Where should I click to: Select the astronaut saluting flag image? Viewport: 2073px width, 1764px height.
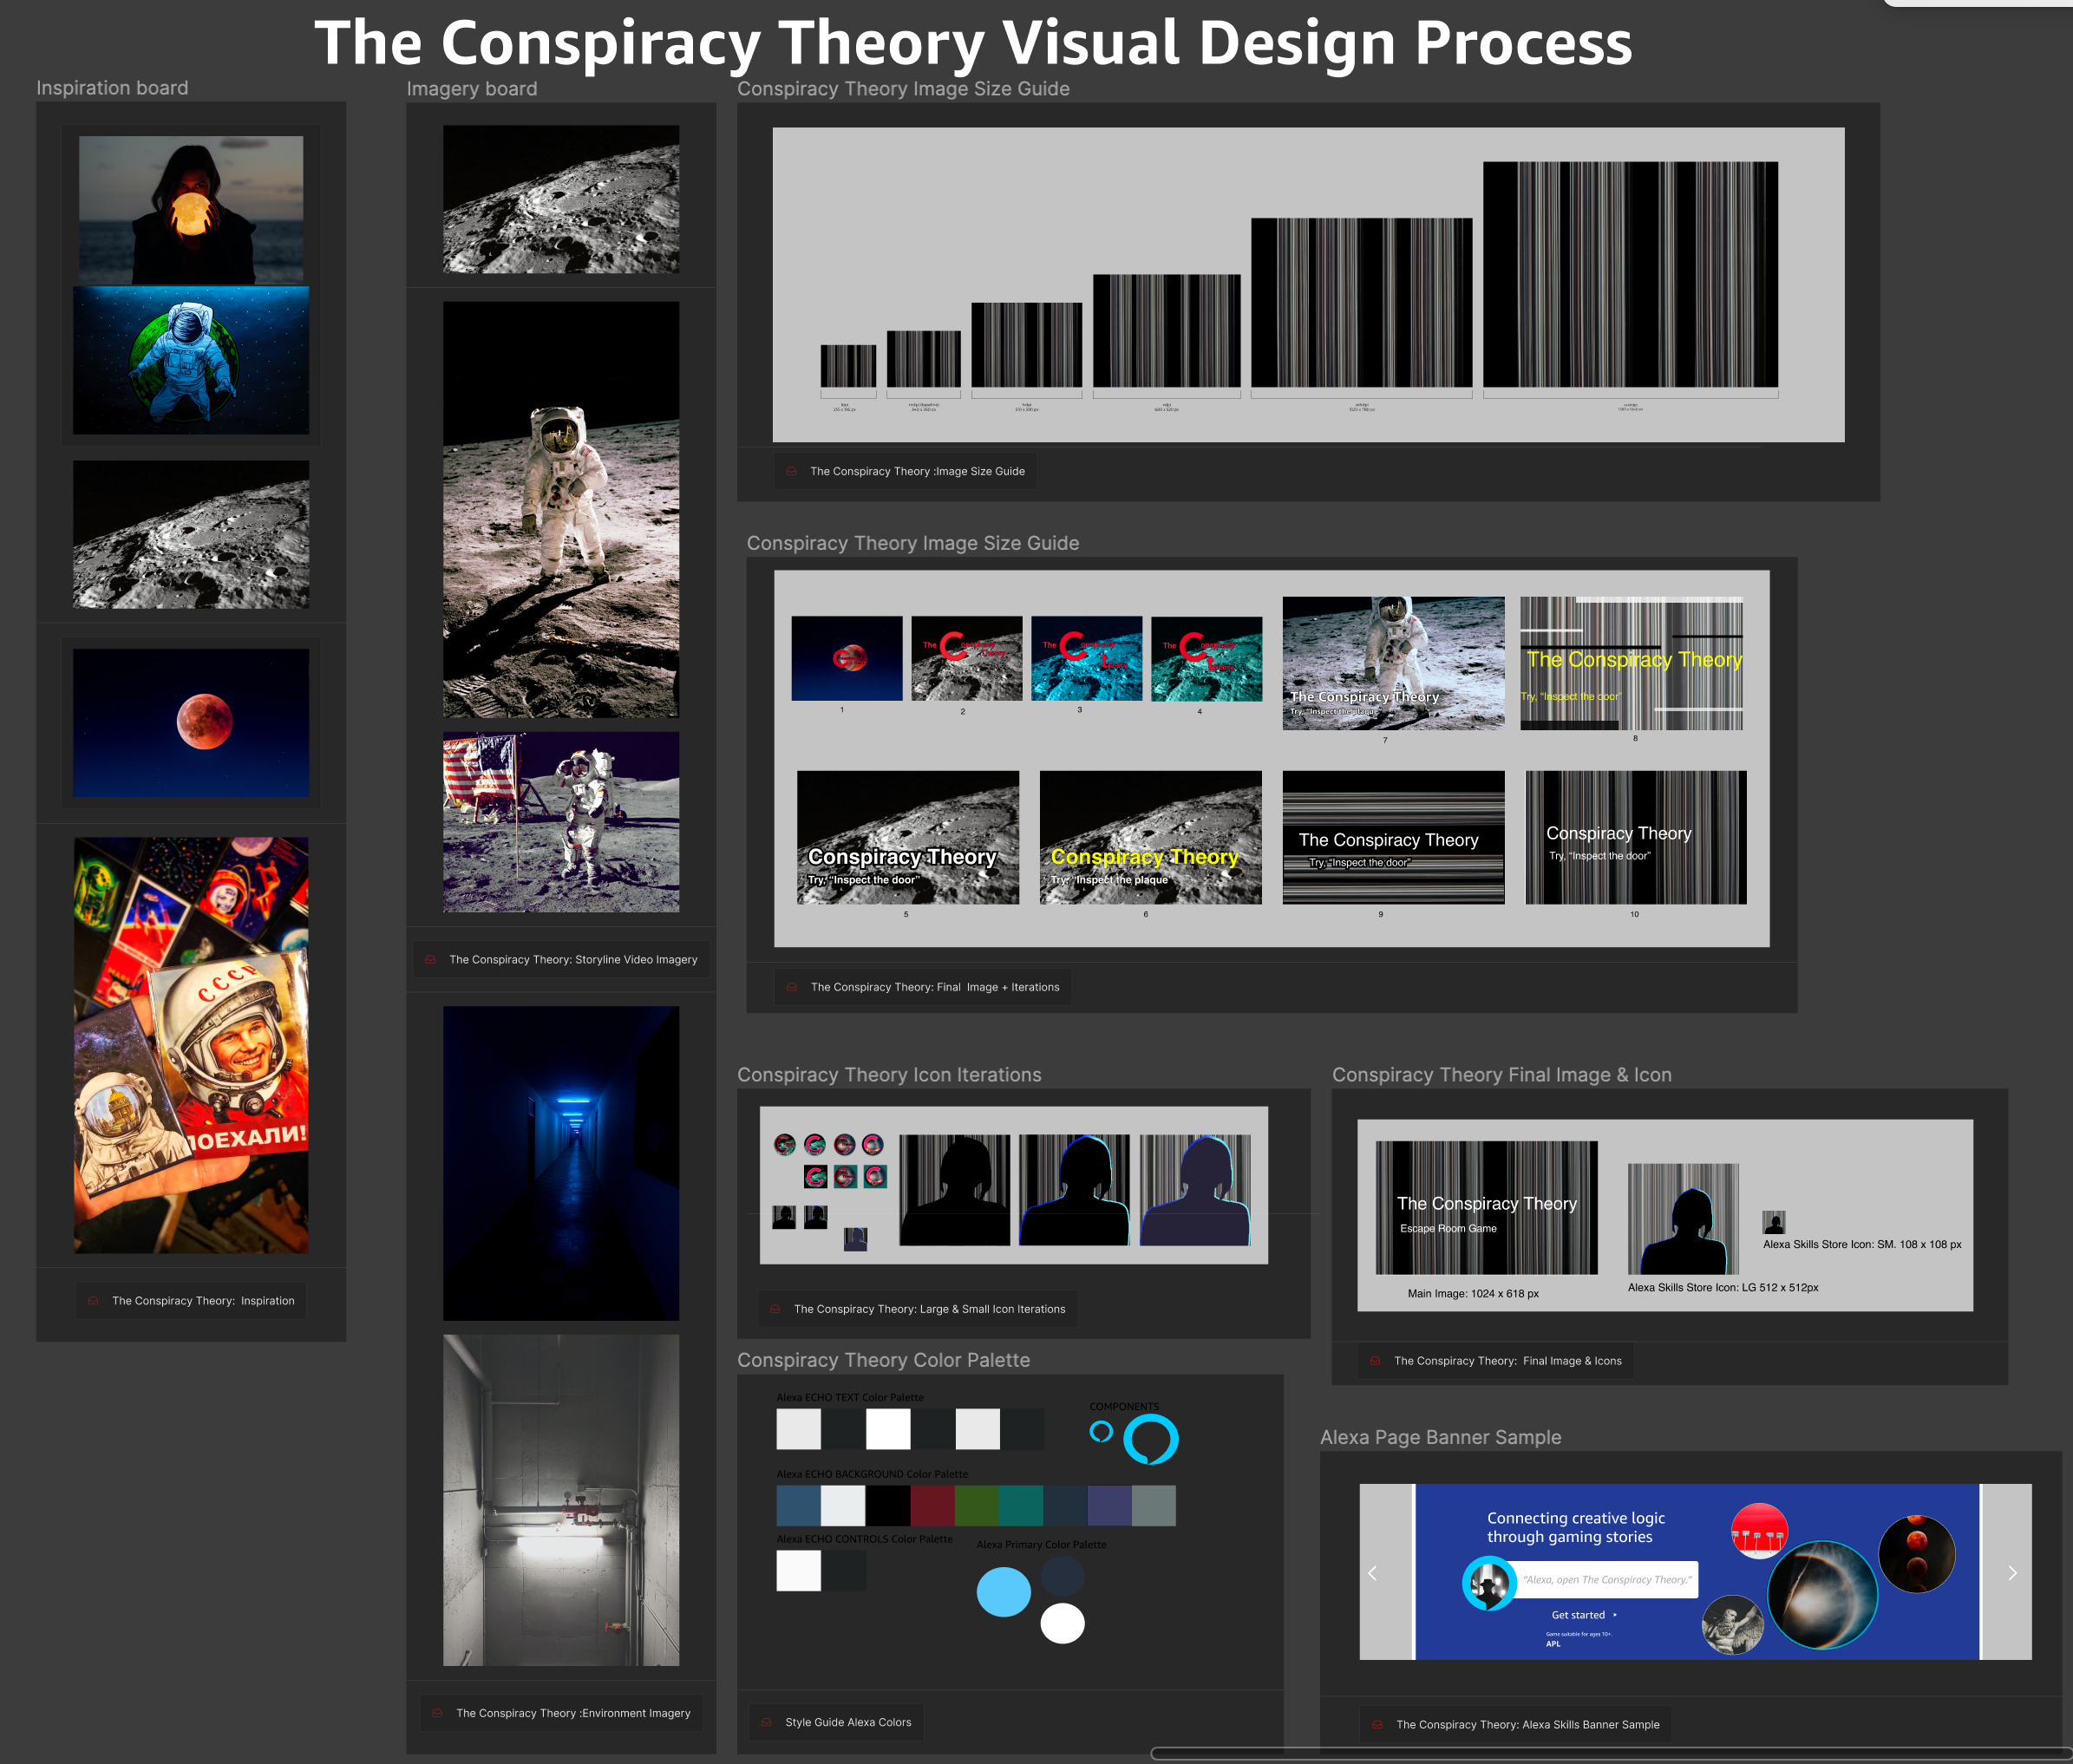pos(561,821)
